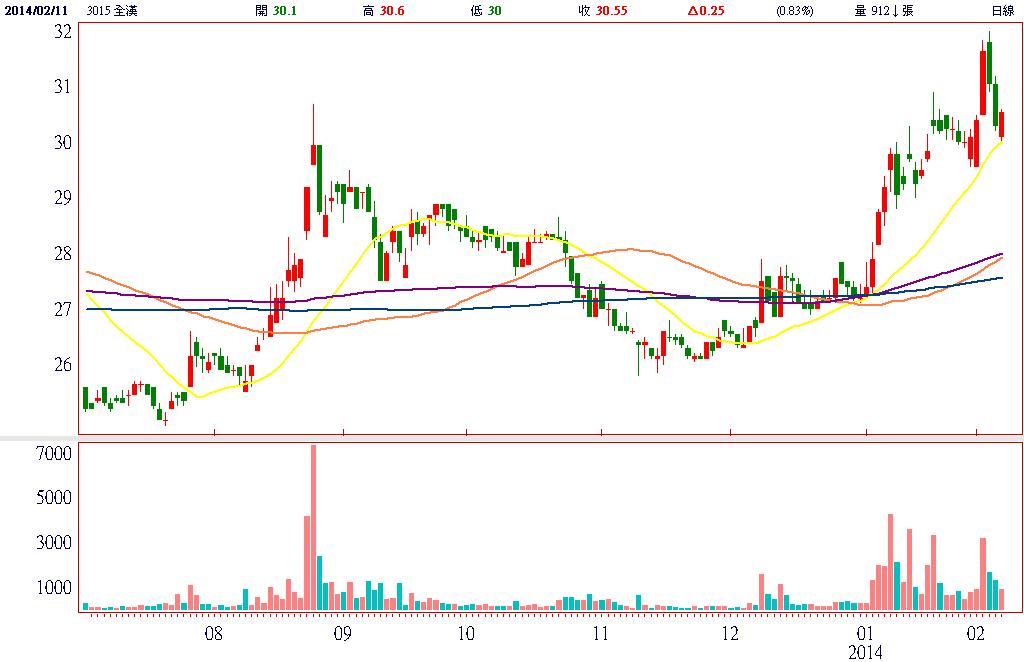Click the price change △0.25 indicator
The image size is (1024, 662).
[706, 11]
